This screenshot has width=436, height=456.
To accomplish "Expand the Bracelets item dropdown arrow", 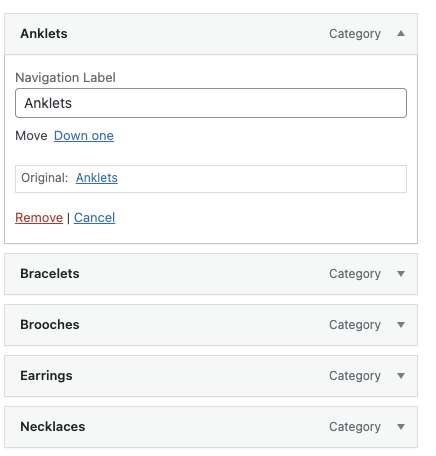I will tap(401, 274).
